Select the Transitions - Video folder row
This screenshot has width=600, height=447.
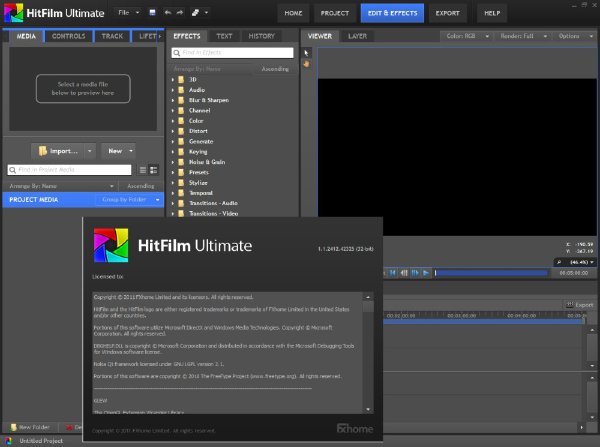(x=233, y=214)
